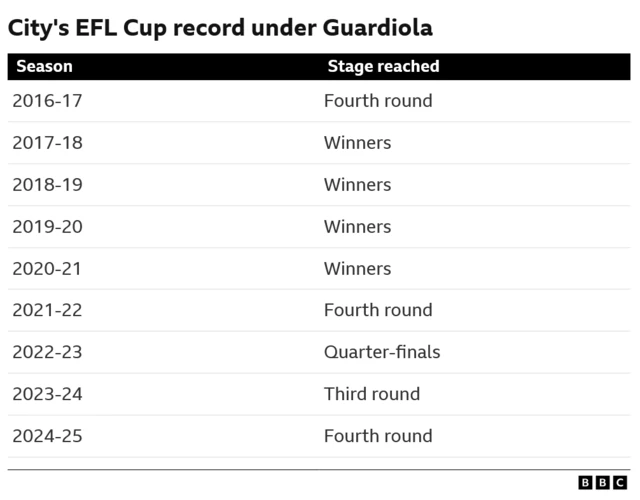
Task: Click the BBC logo
Action: coord(603,483)
